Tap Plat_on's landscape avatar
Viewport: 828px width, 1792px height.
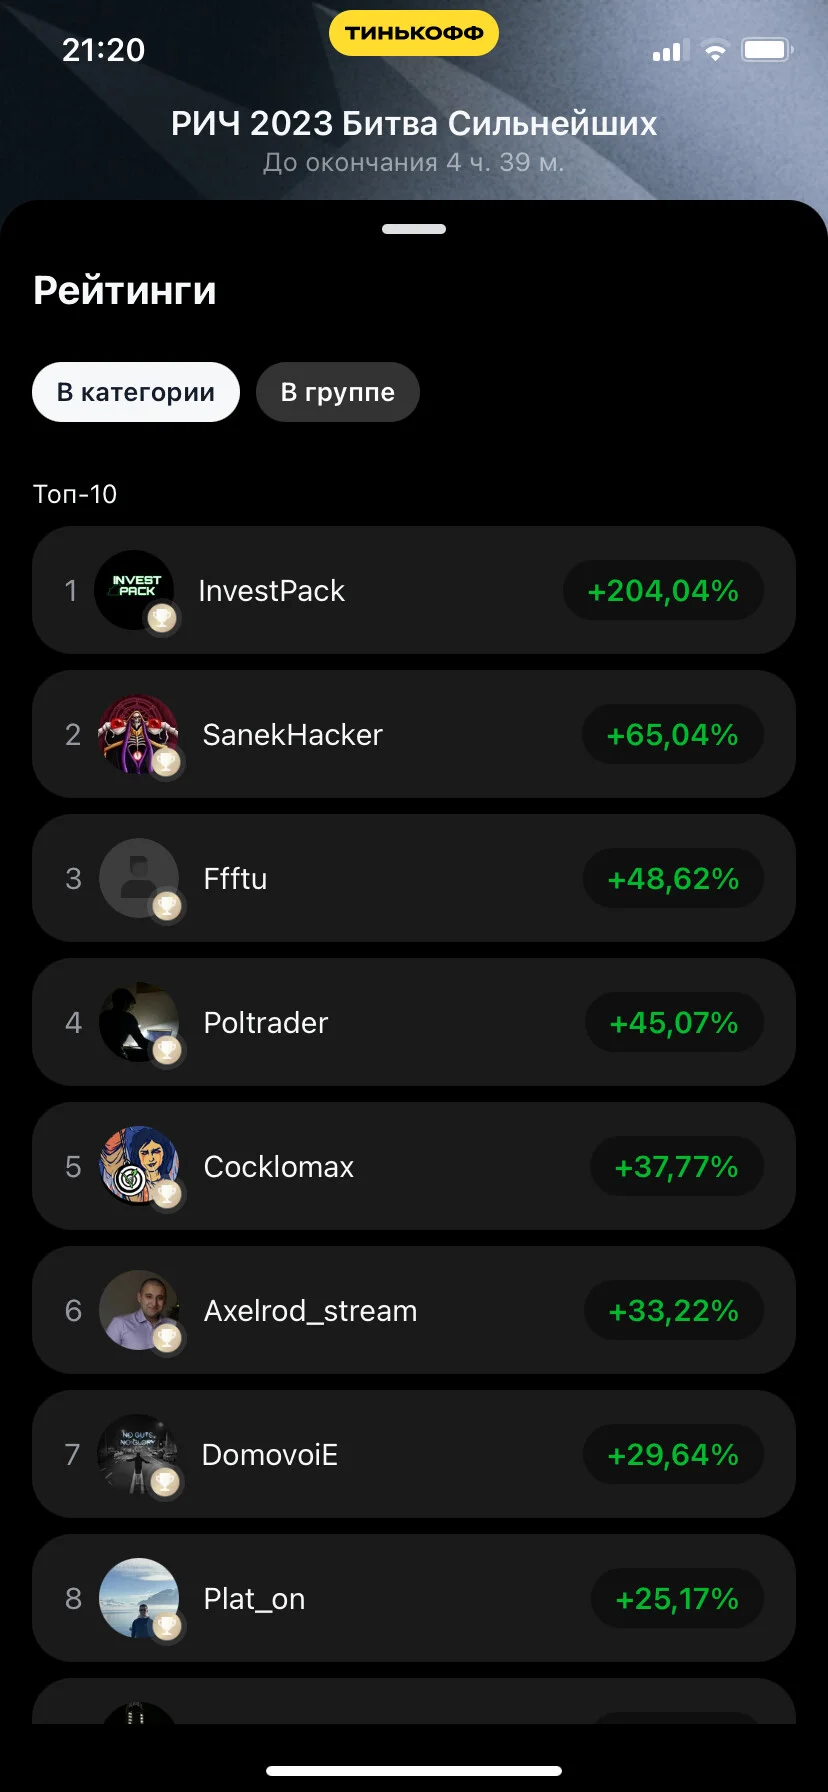point(139,1598)
